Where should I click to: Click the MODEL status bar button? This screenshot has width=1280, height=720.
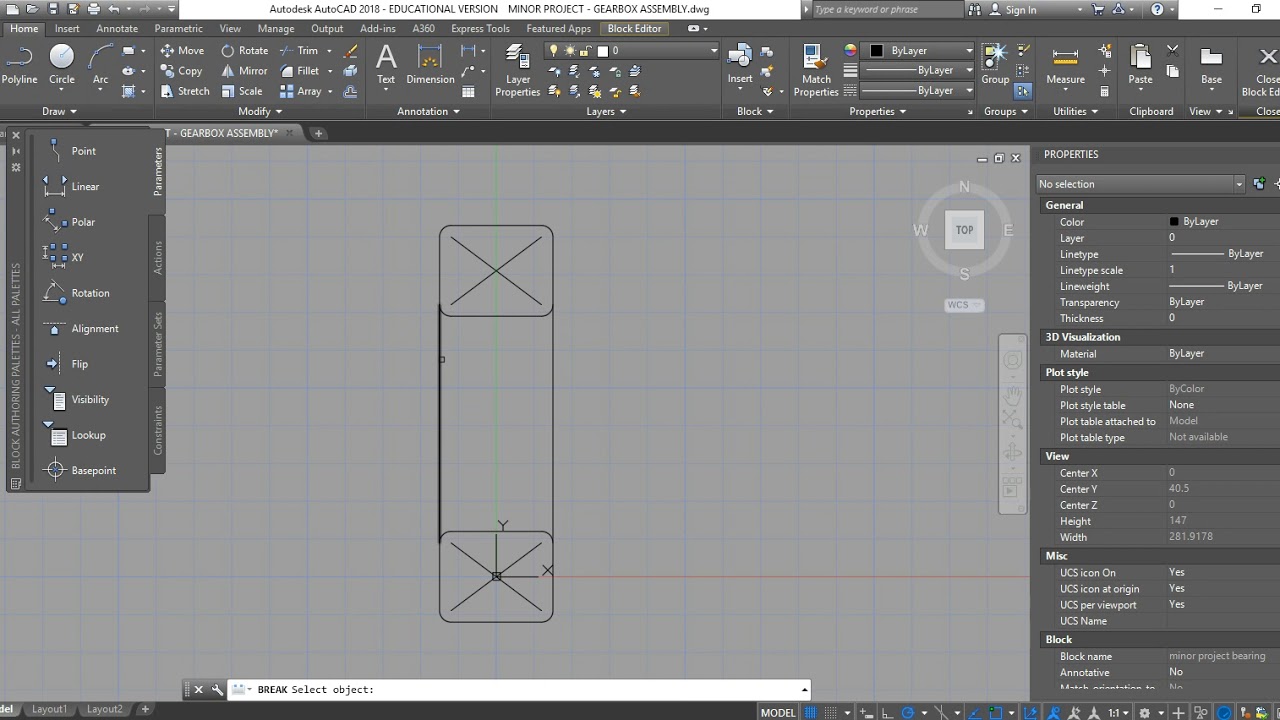point(778,712)
